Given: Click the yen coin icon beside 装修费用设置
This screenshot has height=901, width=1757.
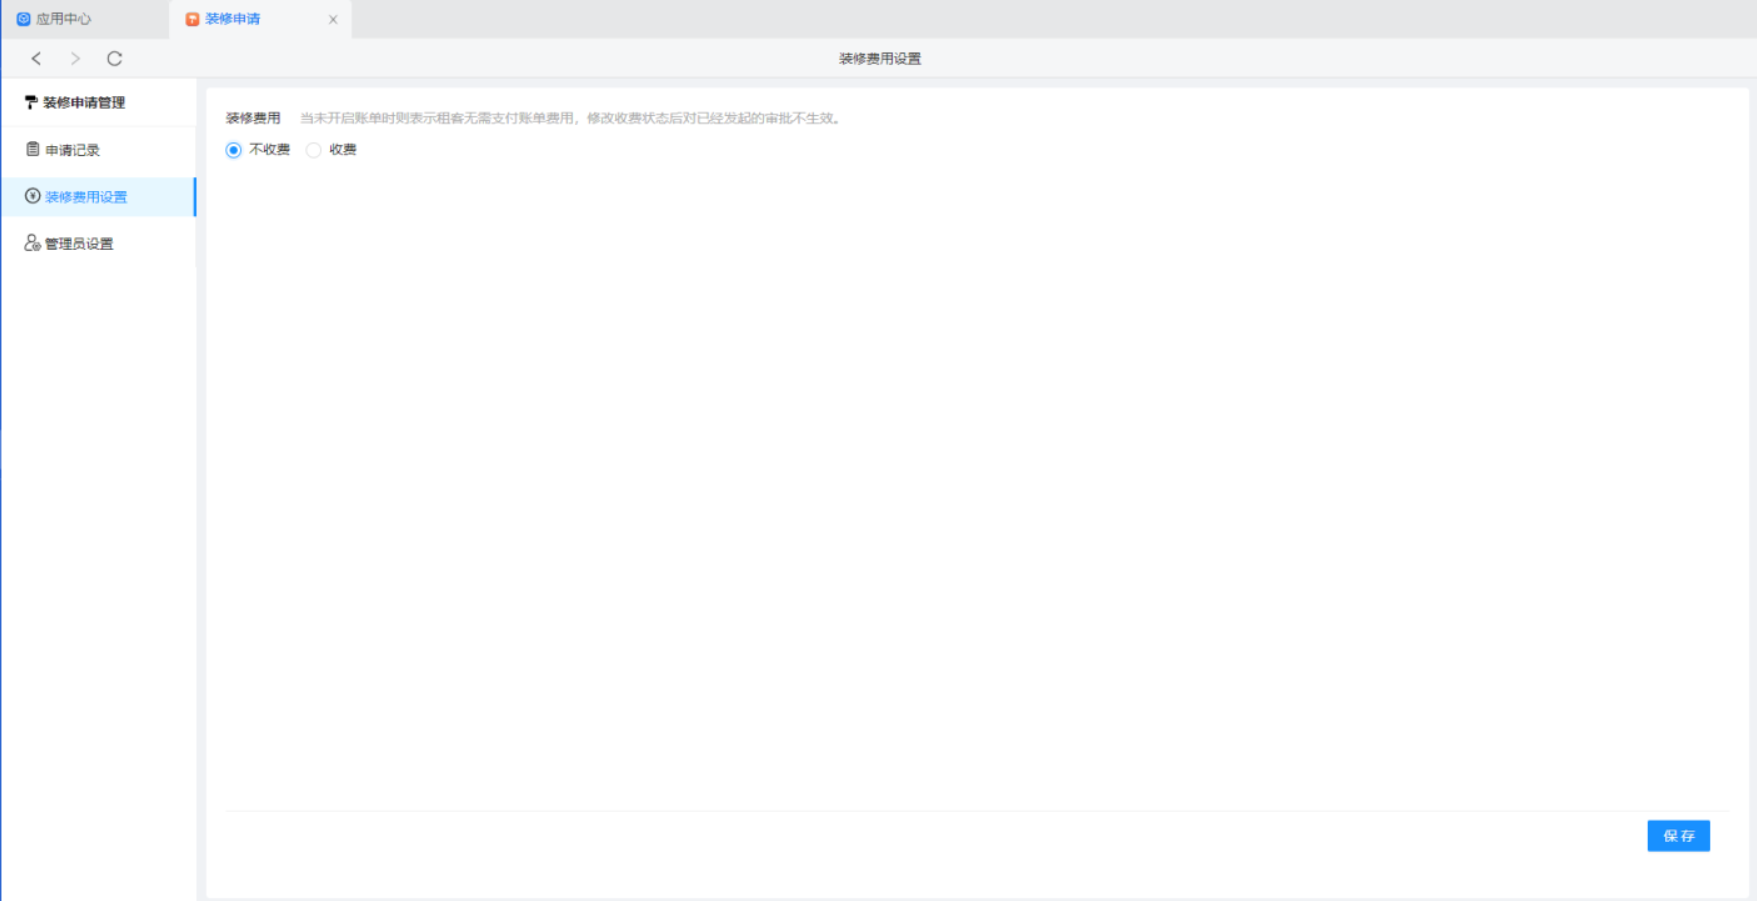Looking at the screenshot, I should [x=33, y=196].
